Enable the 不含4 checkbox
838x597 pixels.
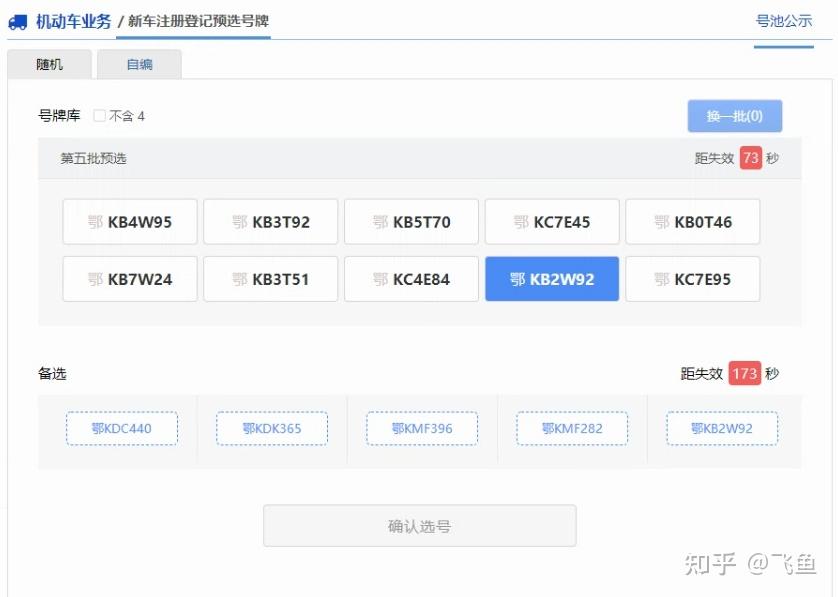(98, 115)
